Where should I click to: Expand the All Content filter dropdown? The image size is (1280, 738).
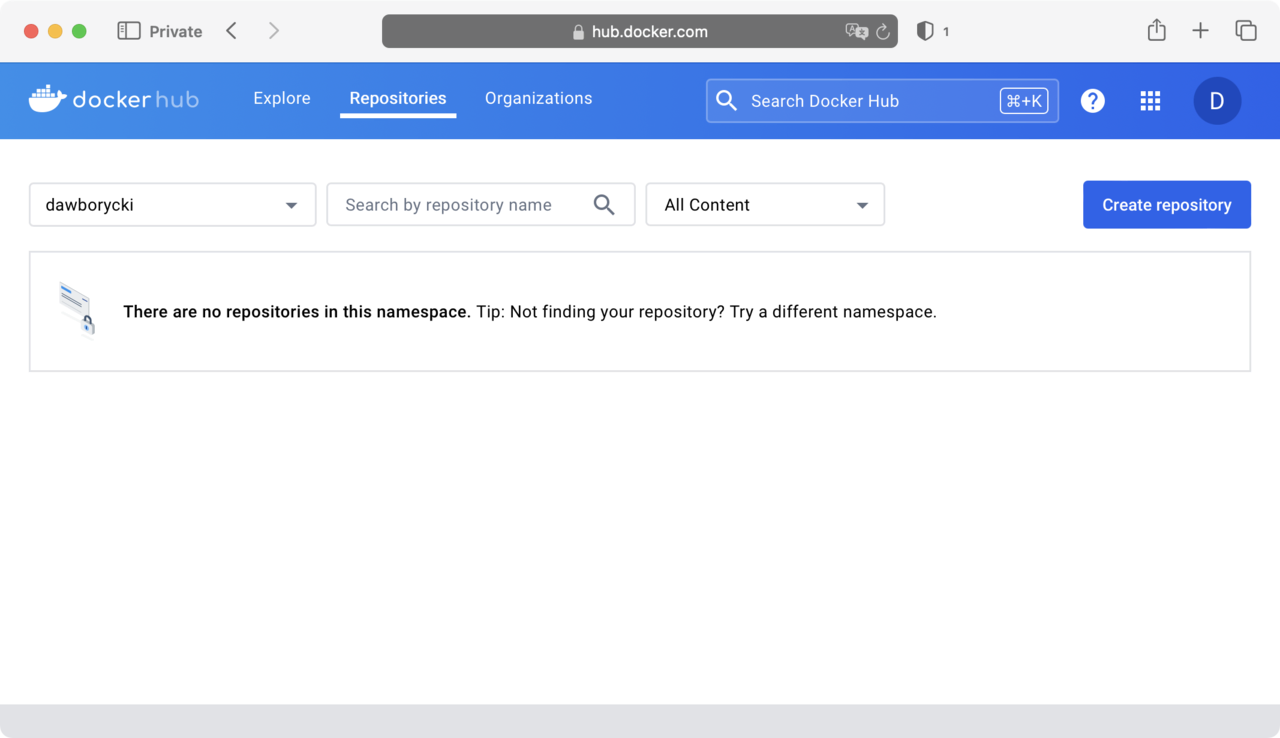765,205
